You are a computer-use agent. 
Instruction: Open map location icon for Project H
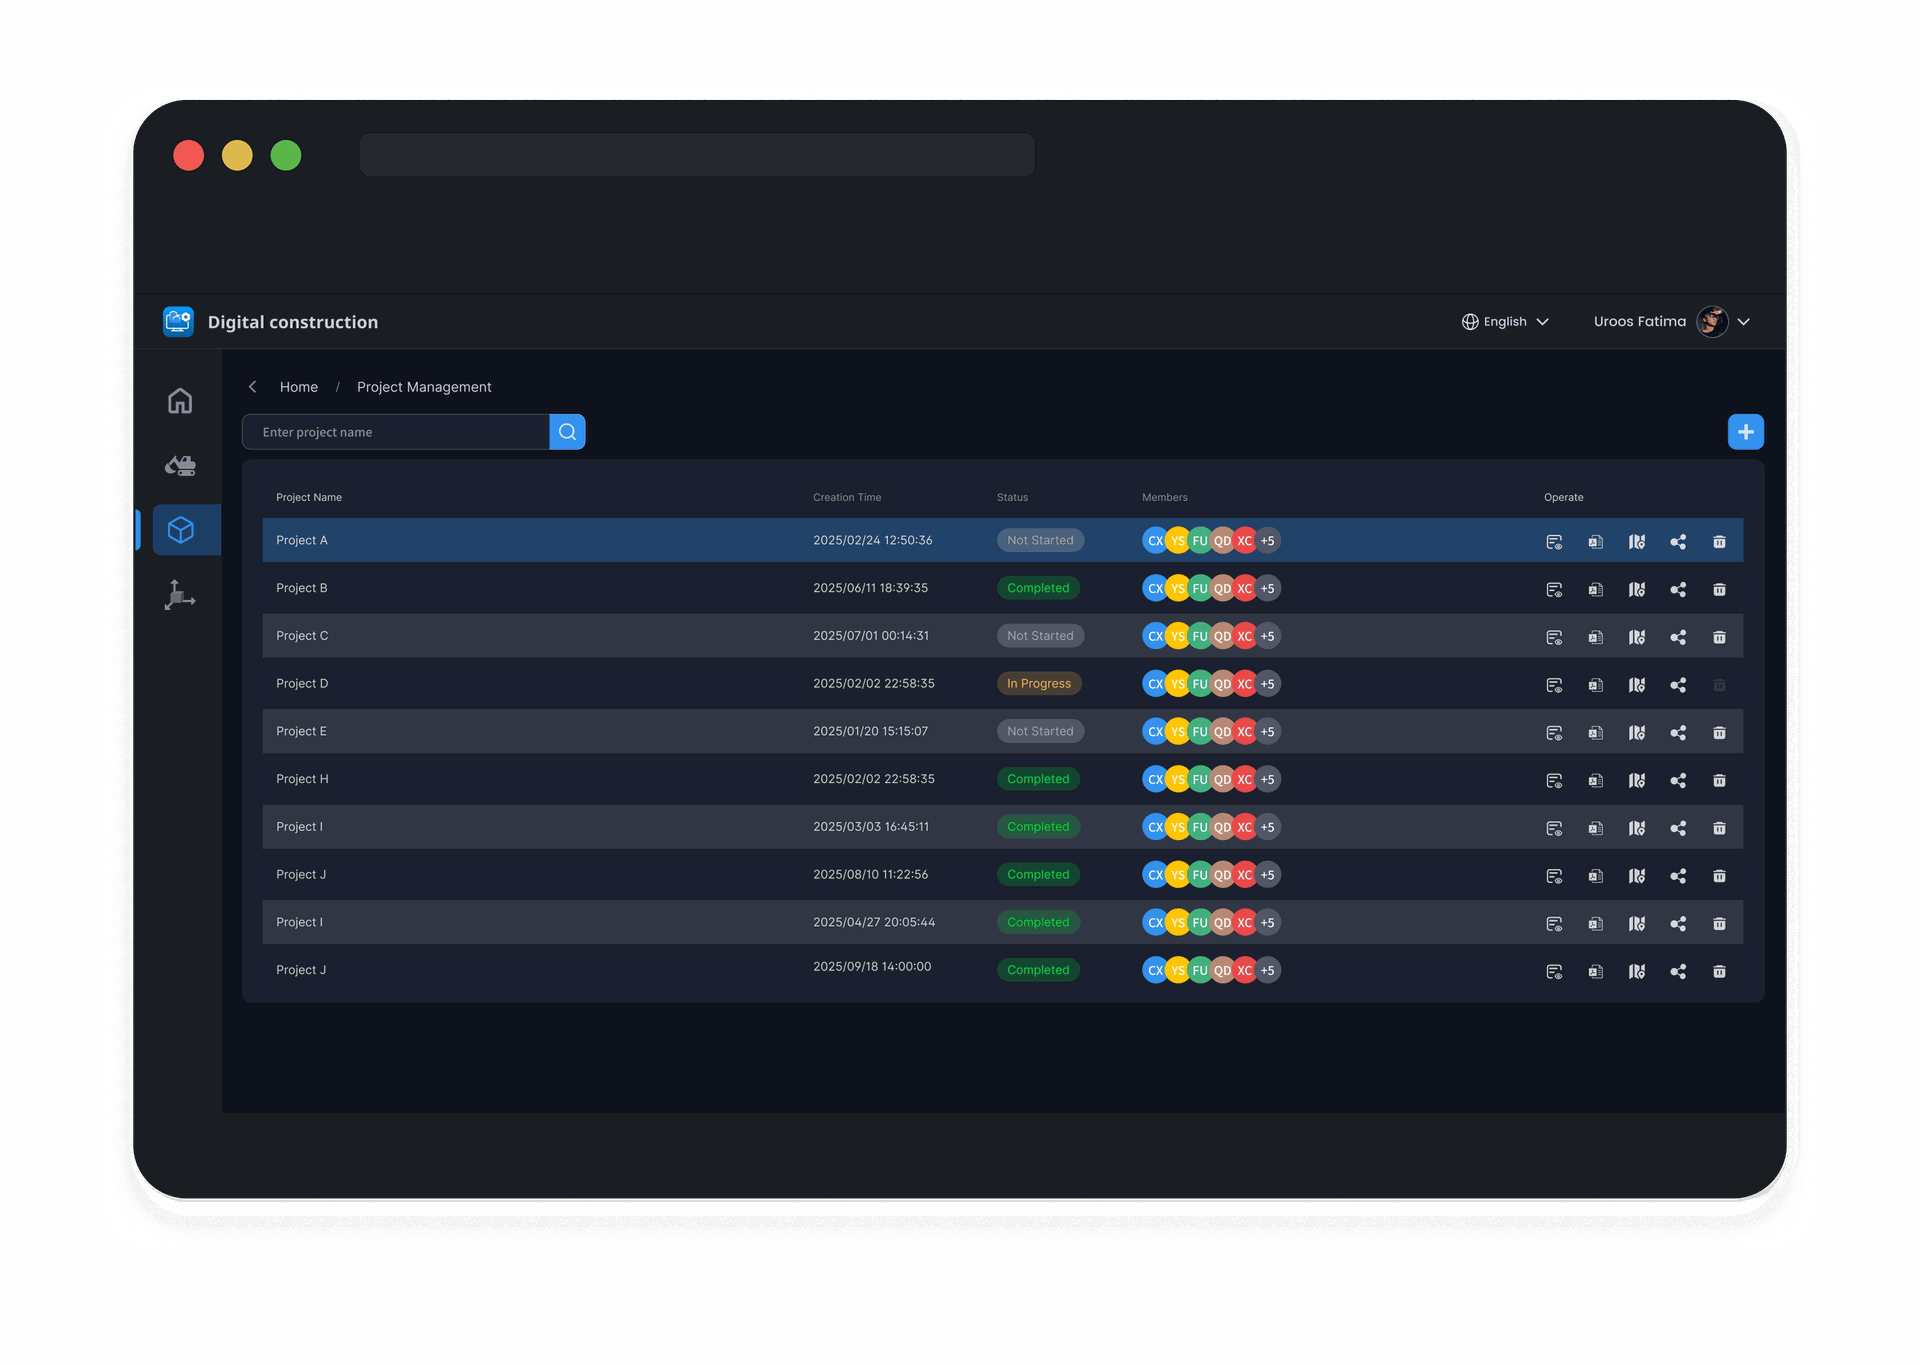[1637, 780]
